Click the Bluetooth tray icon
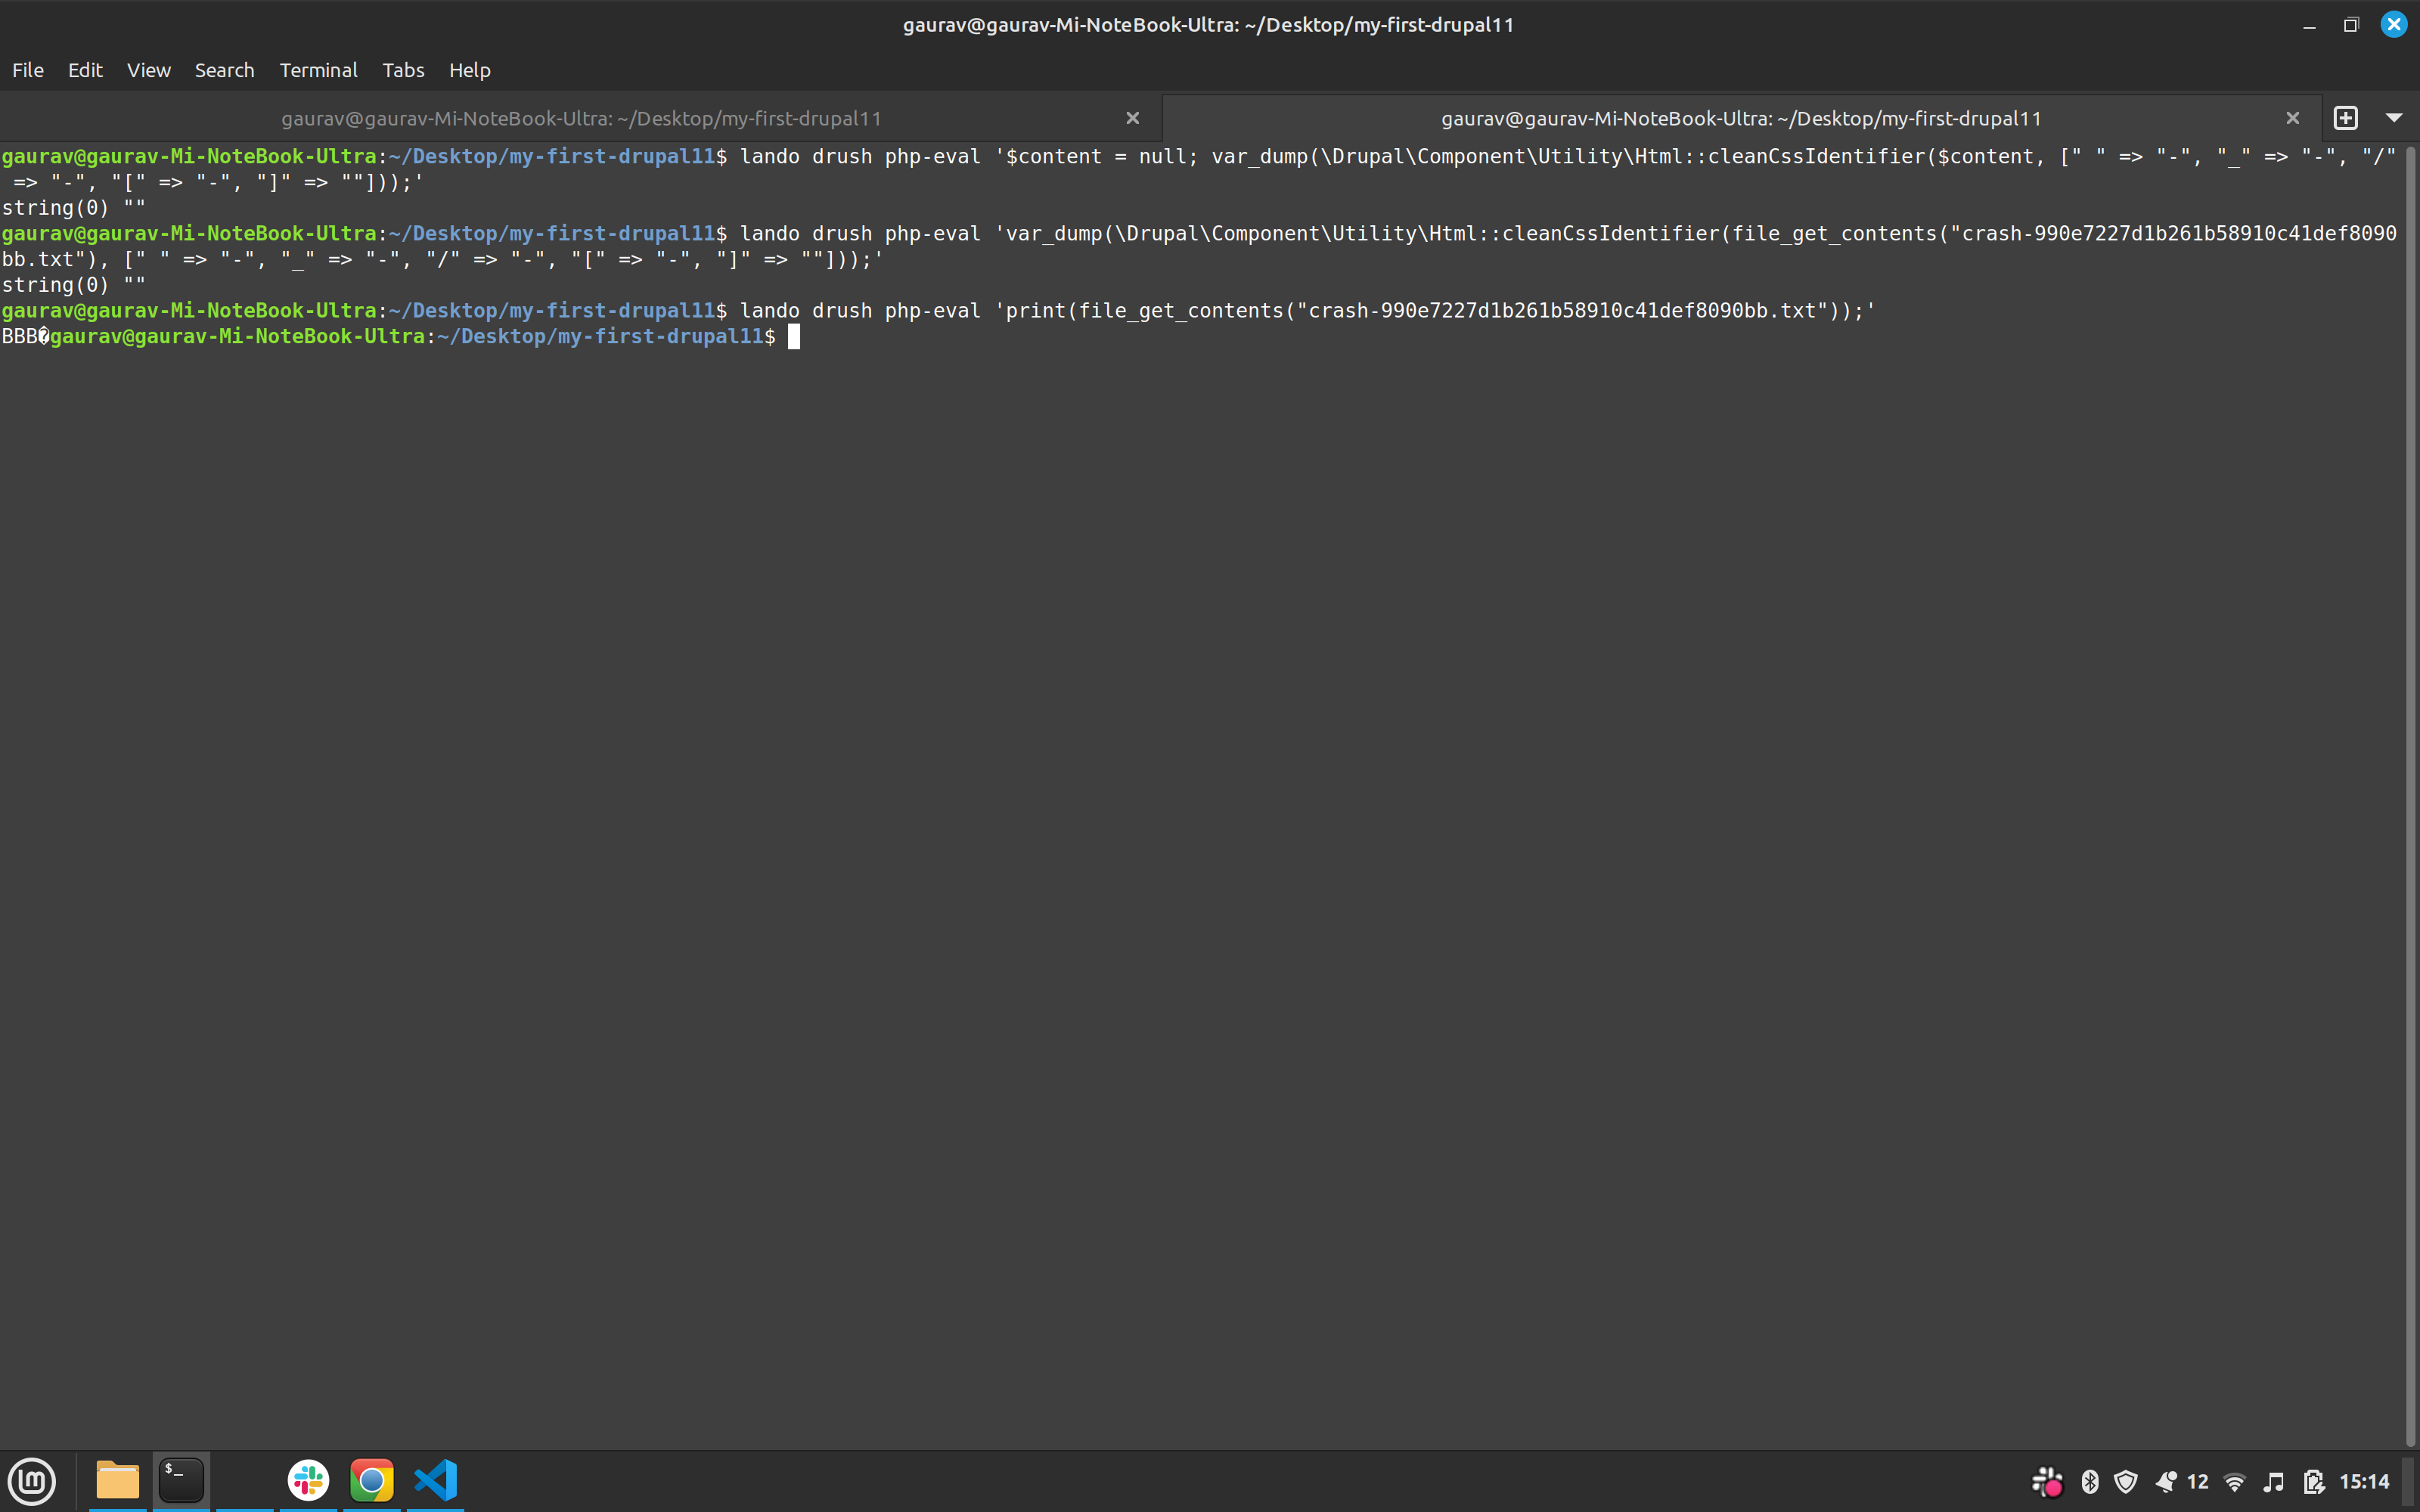Image resolution: width=2420 pixels, height=1512 pixels. coord(2090,1481)
